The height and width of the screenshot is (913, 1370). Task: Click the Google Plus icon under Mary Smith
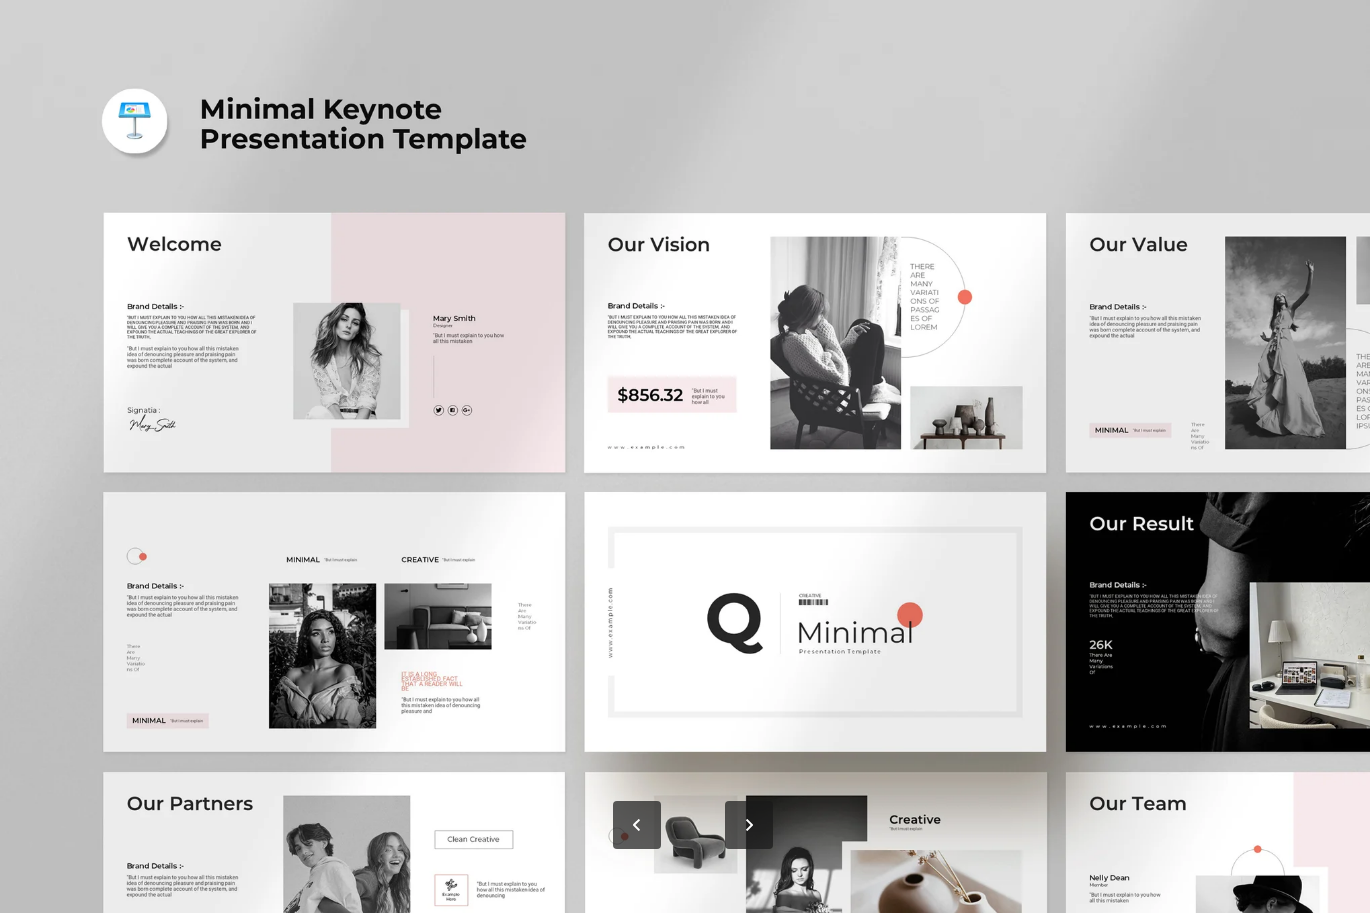point(467,410)
